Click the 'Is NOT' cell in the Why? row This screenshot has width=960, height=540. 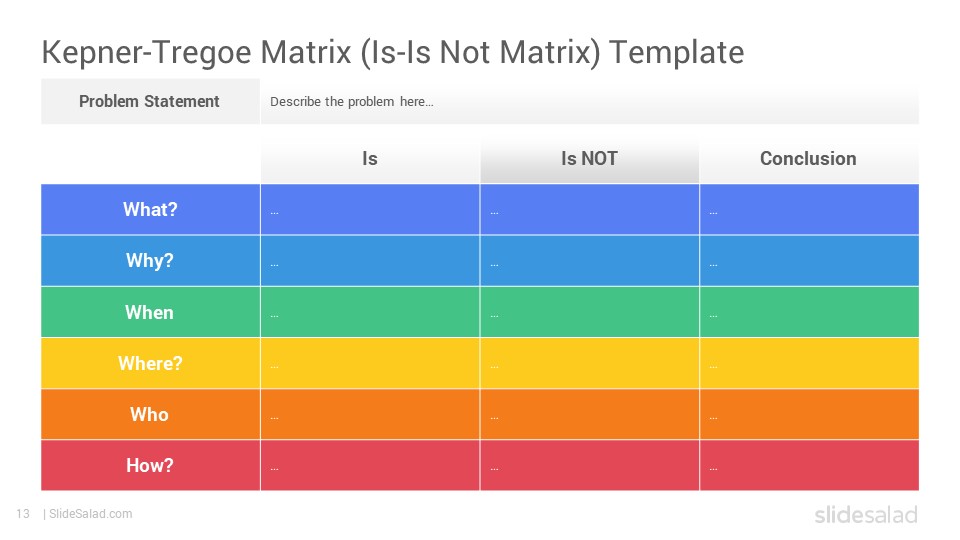590,261
